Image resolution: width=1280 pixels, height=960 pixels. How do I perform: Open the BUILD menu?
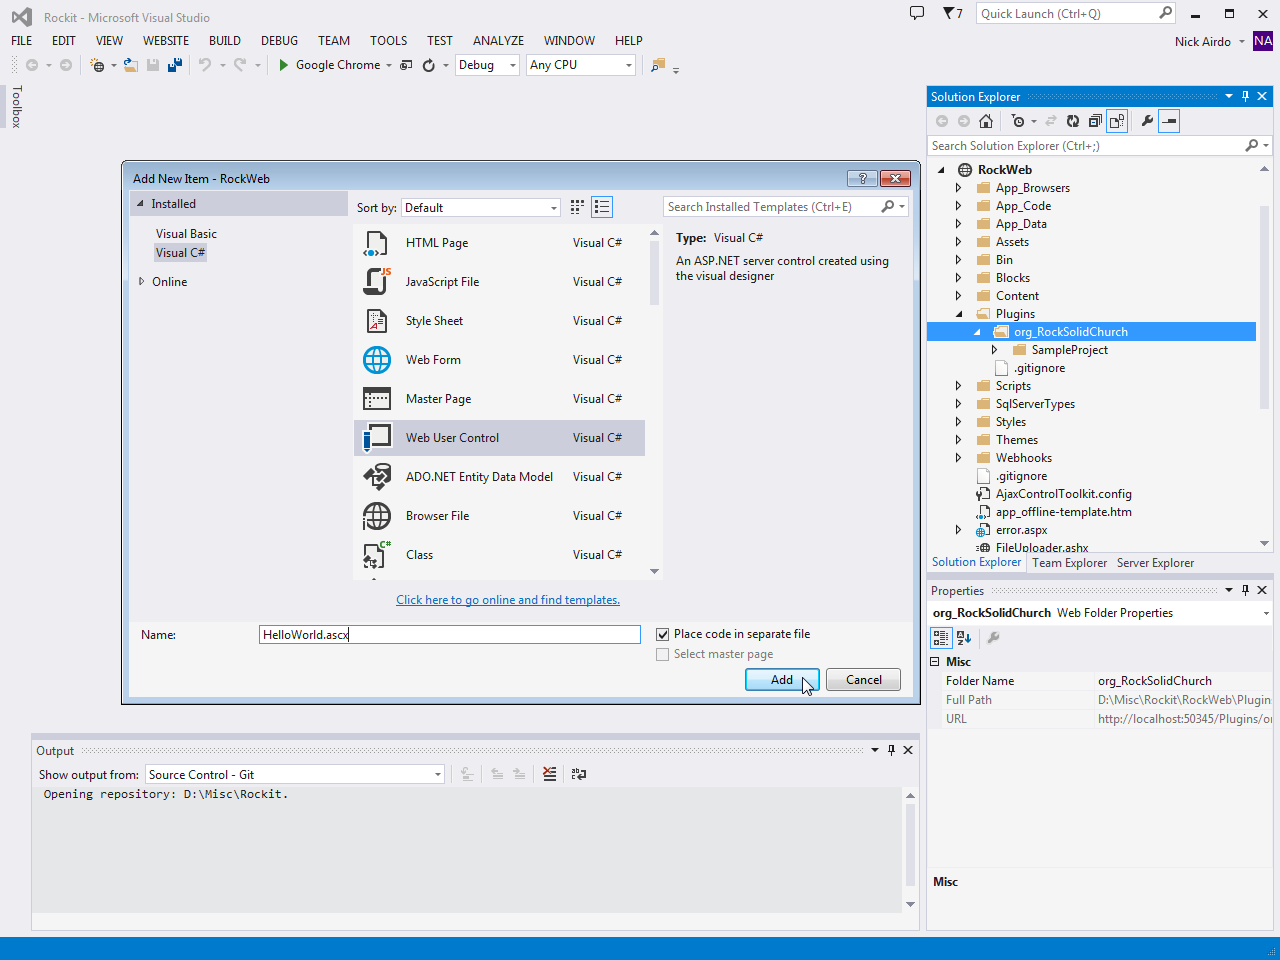coord(225,41)
